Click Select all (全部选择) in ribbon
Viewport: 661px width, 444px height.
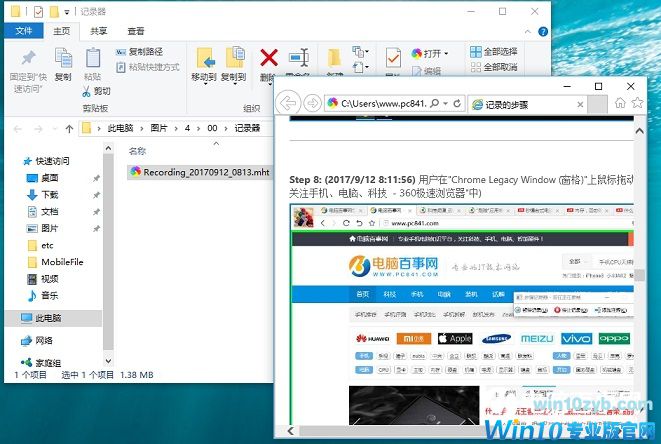click(x=494, y=52)
